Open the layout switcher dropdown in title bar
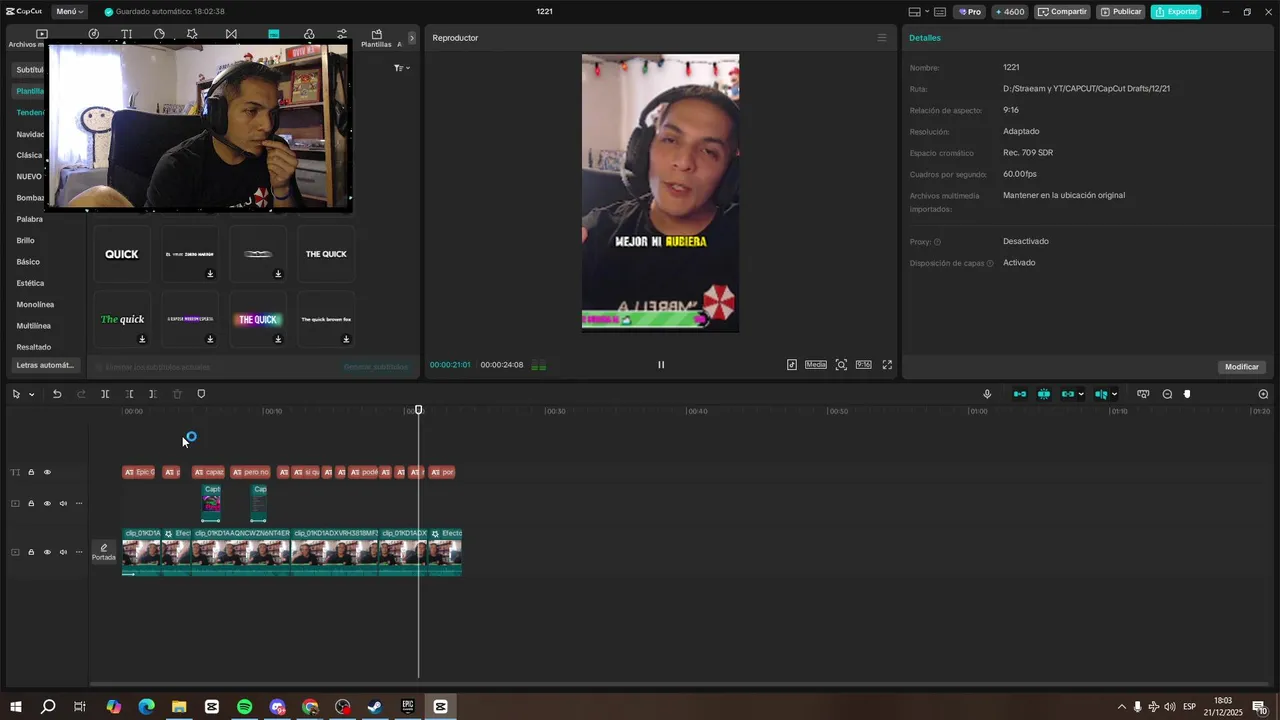The width and height of the screenshot is (1280, 720). click(916, 12)
